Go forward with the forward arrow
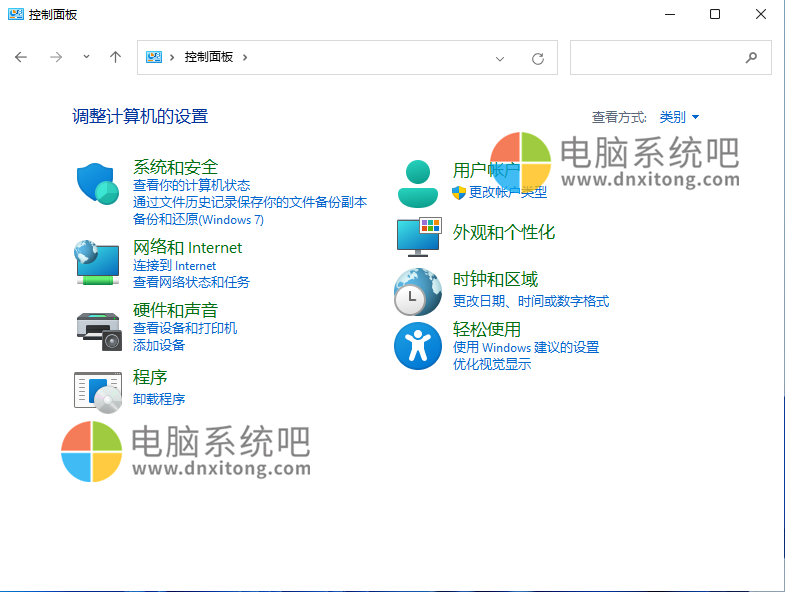785x592 pixels. point(56,57)
